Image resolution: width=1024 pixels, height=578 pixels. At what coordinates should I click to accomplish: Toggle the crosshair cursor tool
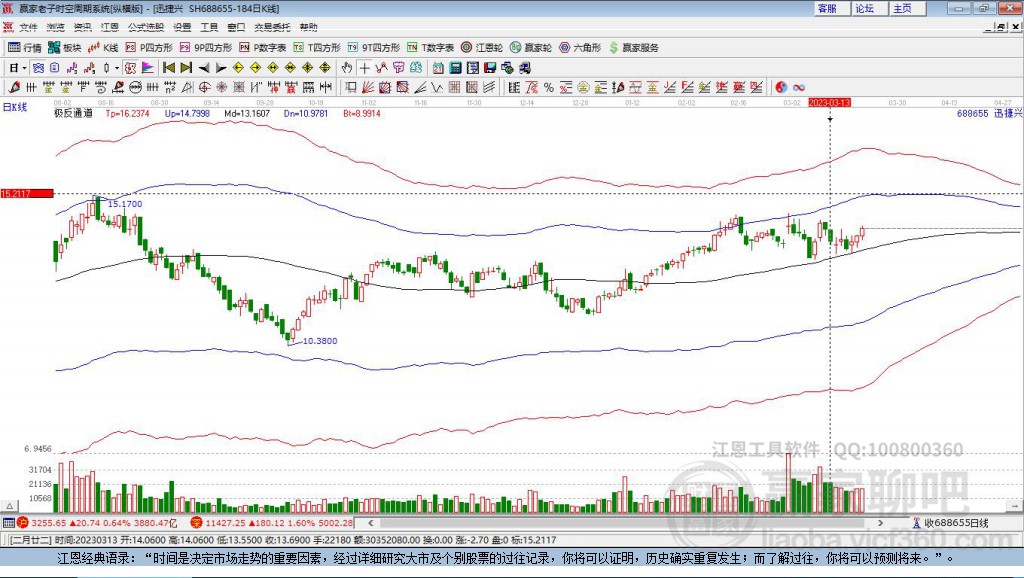(x=364, y=68)
